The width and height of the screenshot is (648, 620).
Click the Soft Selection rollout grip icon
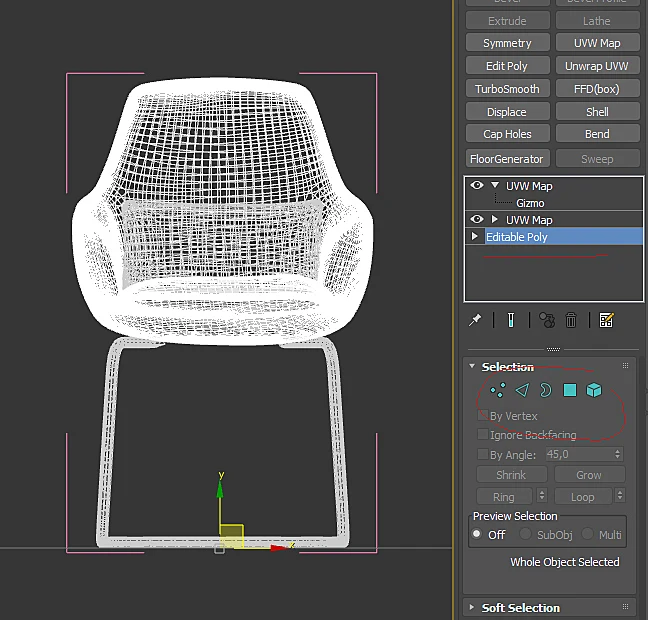(x=625, y=607)
